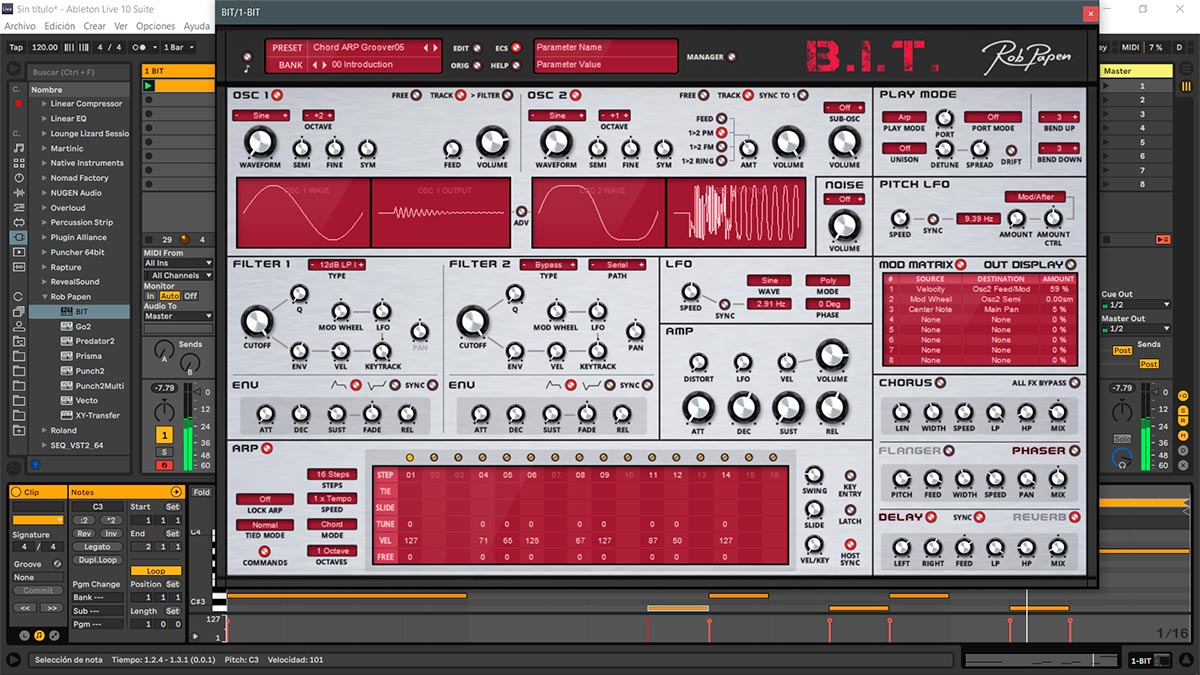The width and height of the screenshot is (1200, 675).
Task: Adjust the Filter 1 CUTOFF knob
Action: pyautogui.click(x=257, y=322)
